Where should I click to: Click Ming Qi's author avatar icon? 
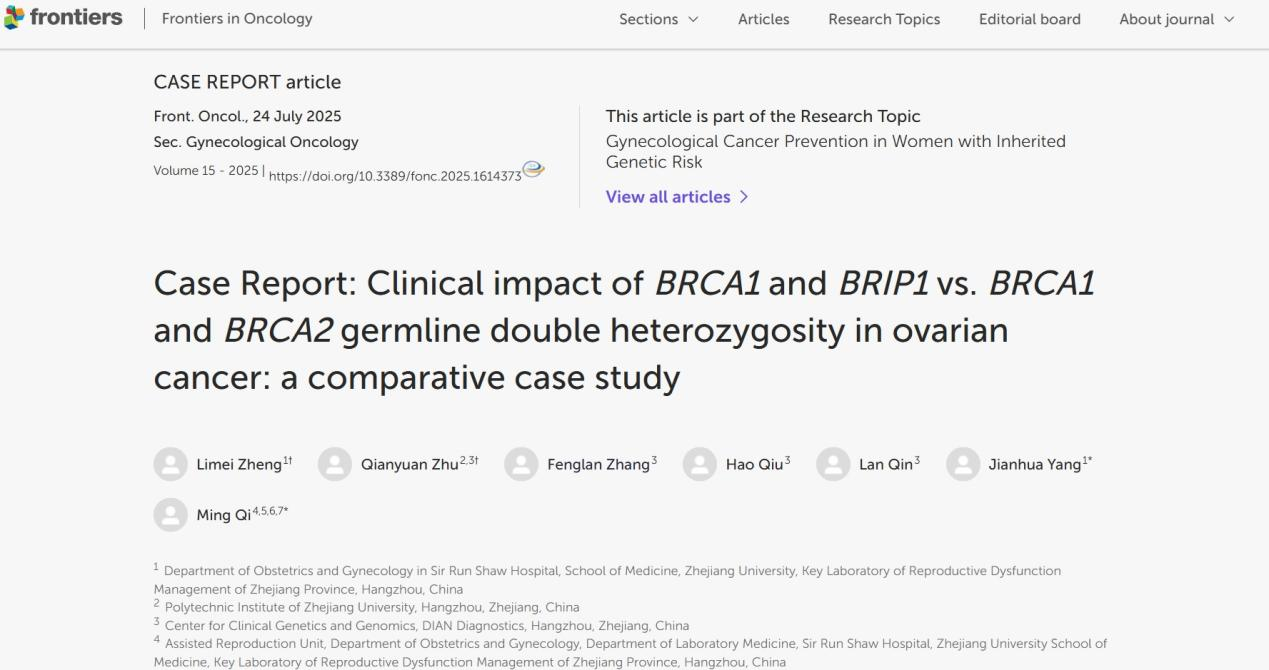[x=170, y=515]
